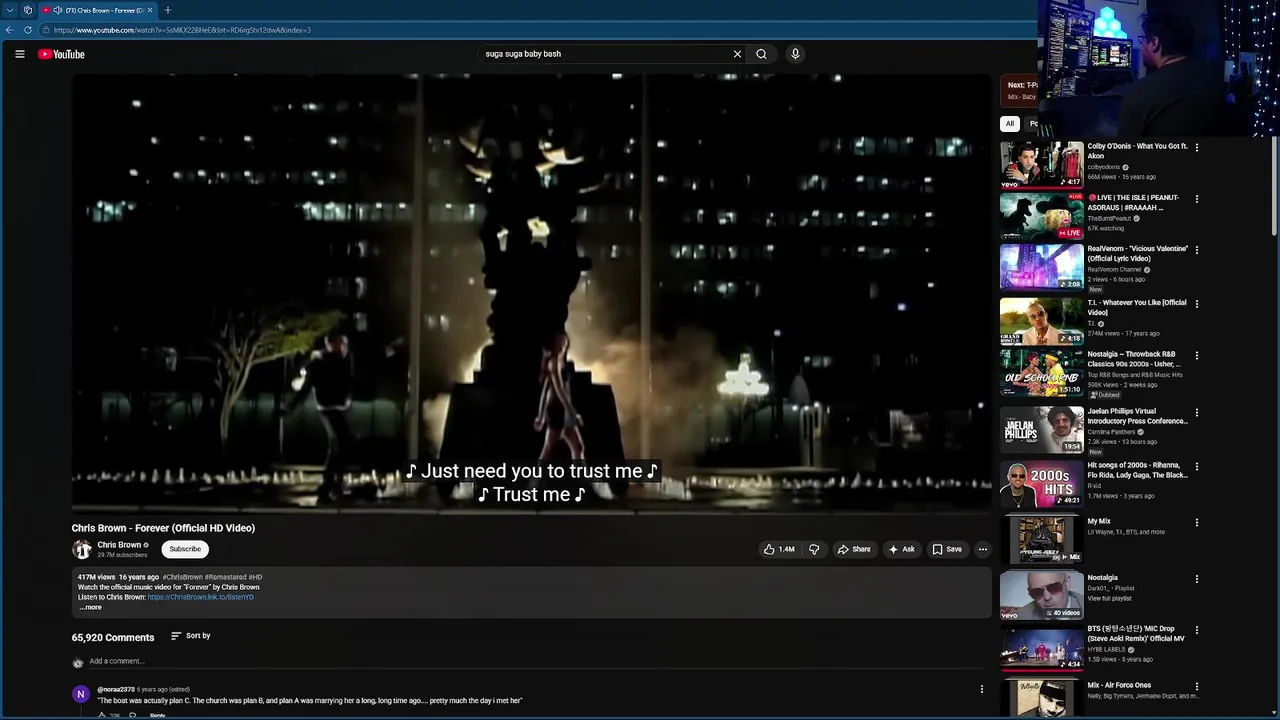Like the video with 1.4M thumbs up
This screenshot has width=1280, height=720.
(x=779, y=549)
